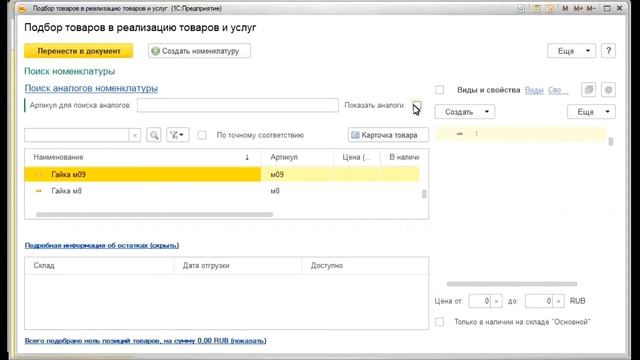Screen dimensions: 640x360
Task: Click the item icon beside Гайка м8
Action: [x=39, y=191]
